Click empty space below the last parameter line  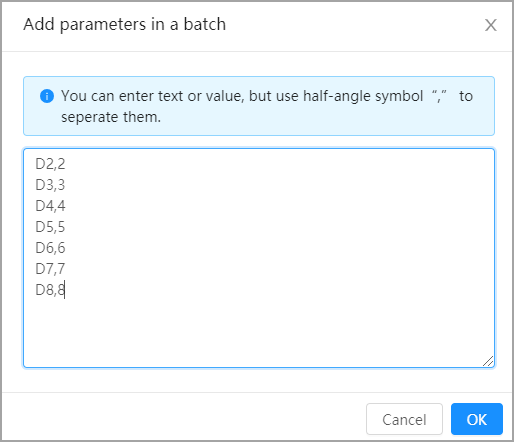point(259,330)
